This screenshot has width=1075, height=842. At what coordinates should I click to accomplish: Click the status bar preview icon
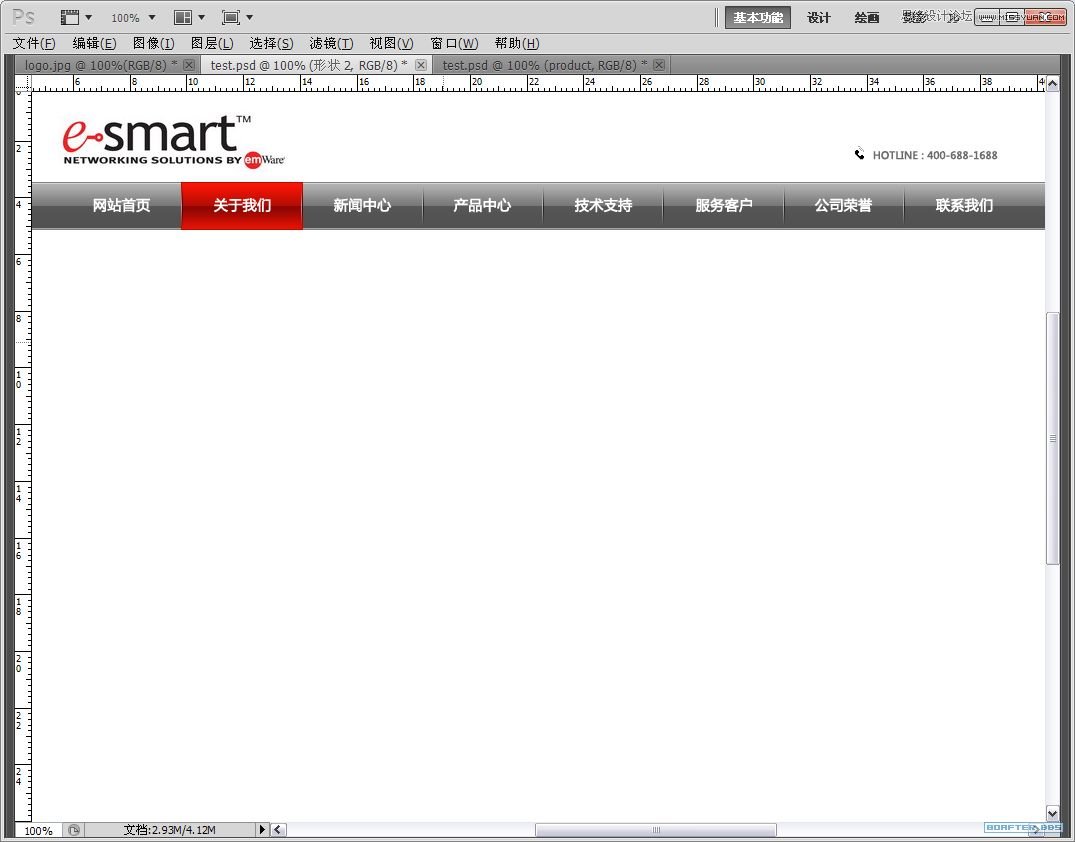74,830
